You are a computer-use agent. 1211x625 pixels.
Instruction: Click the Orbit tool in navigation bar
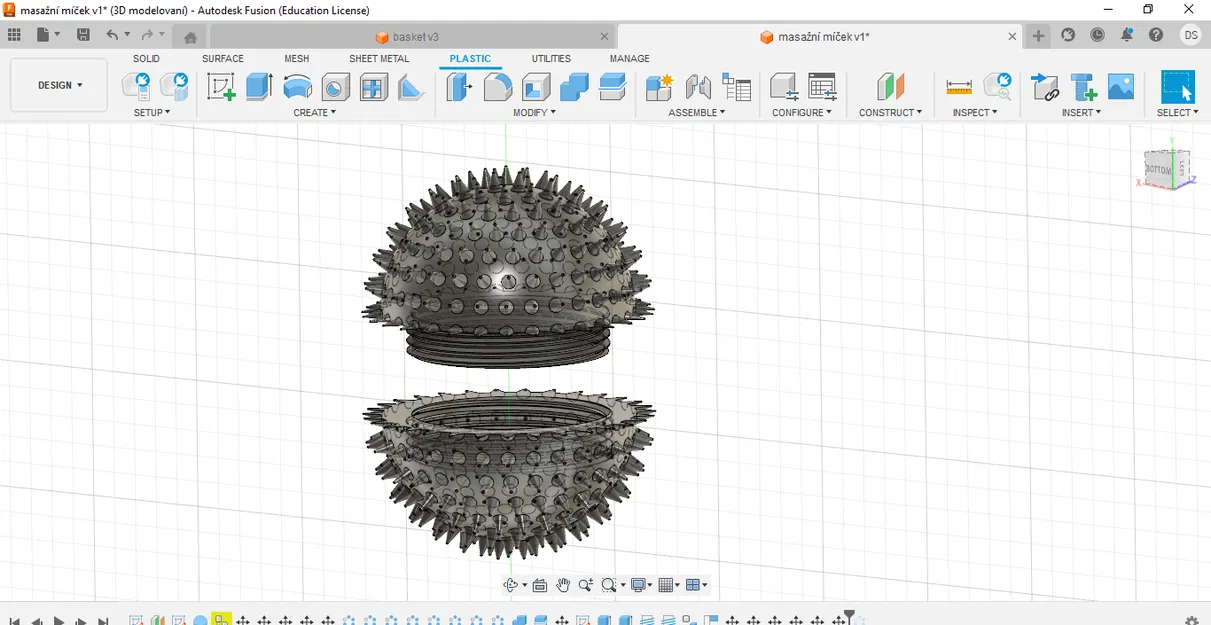coord(511,585)
